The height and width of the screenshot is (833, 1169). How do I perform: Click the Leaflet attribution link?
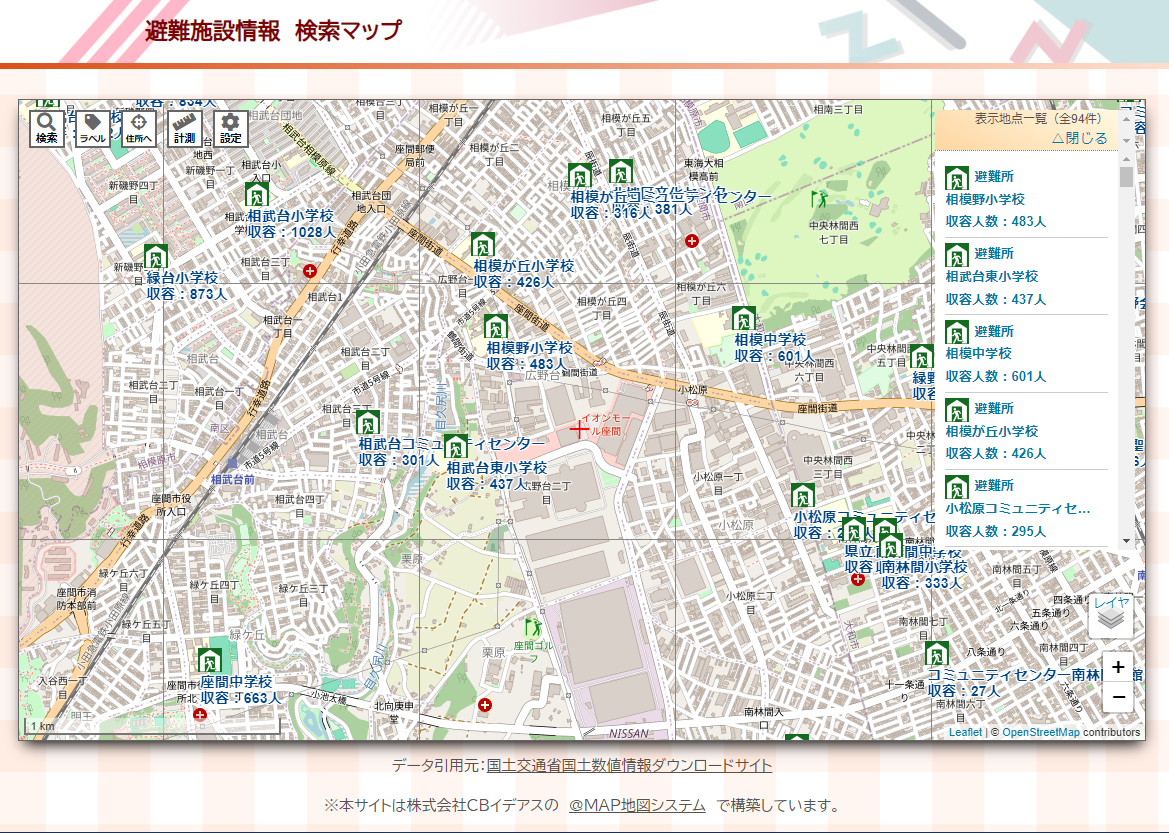(x=965, y=732)
